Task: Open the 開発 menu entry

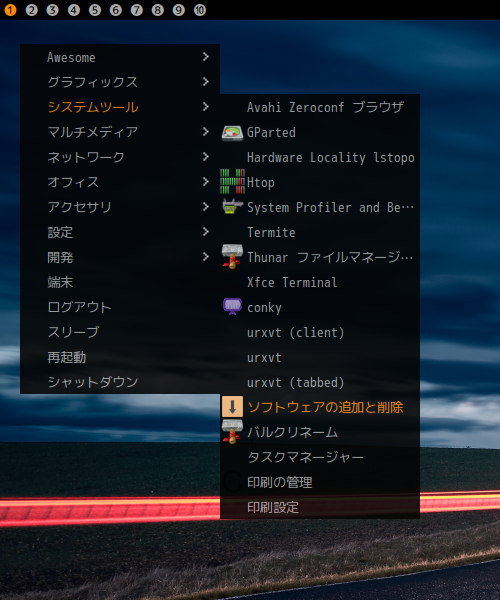Action: 120,257
